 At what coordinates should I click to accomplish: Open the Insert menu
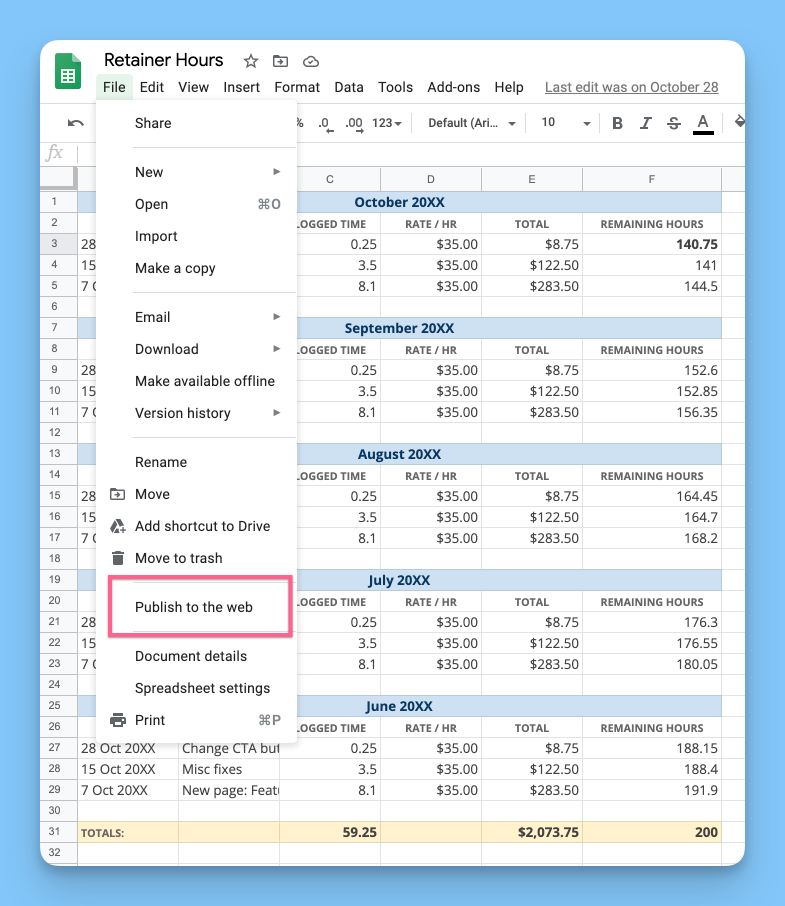click(x=241, y=87)
